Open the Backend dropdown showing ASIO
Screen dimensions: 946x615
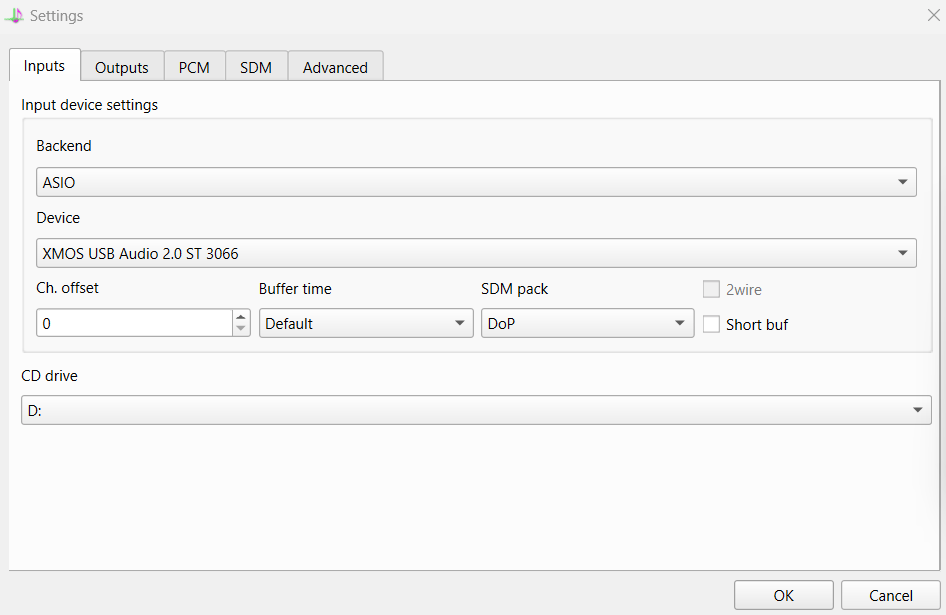[x=476, y=182]
